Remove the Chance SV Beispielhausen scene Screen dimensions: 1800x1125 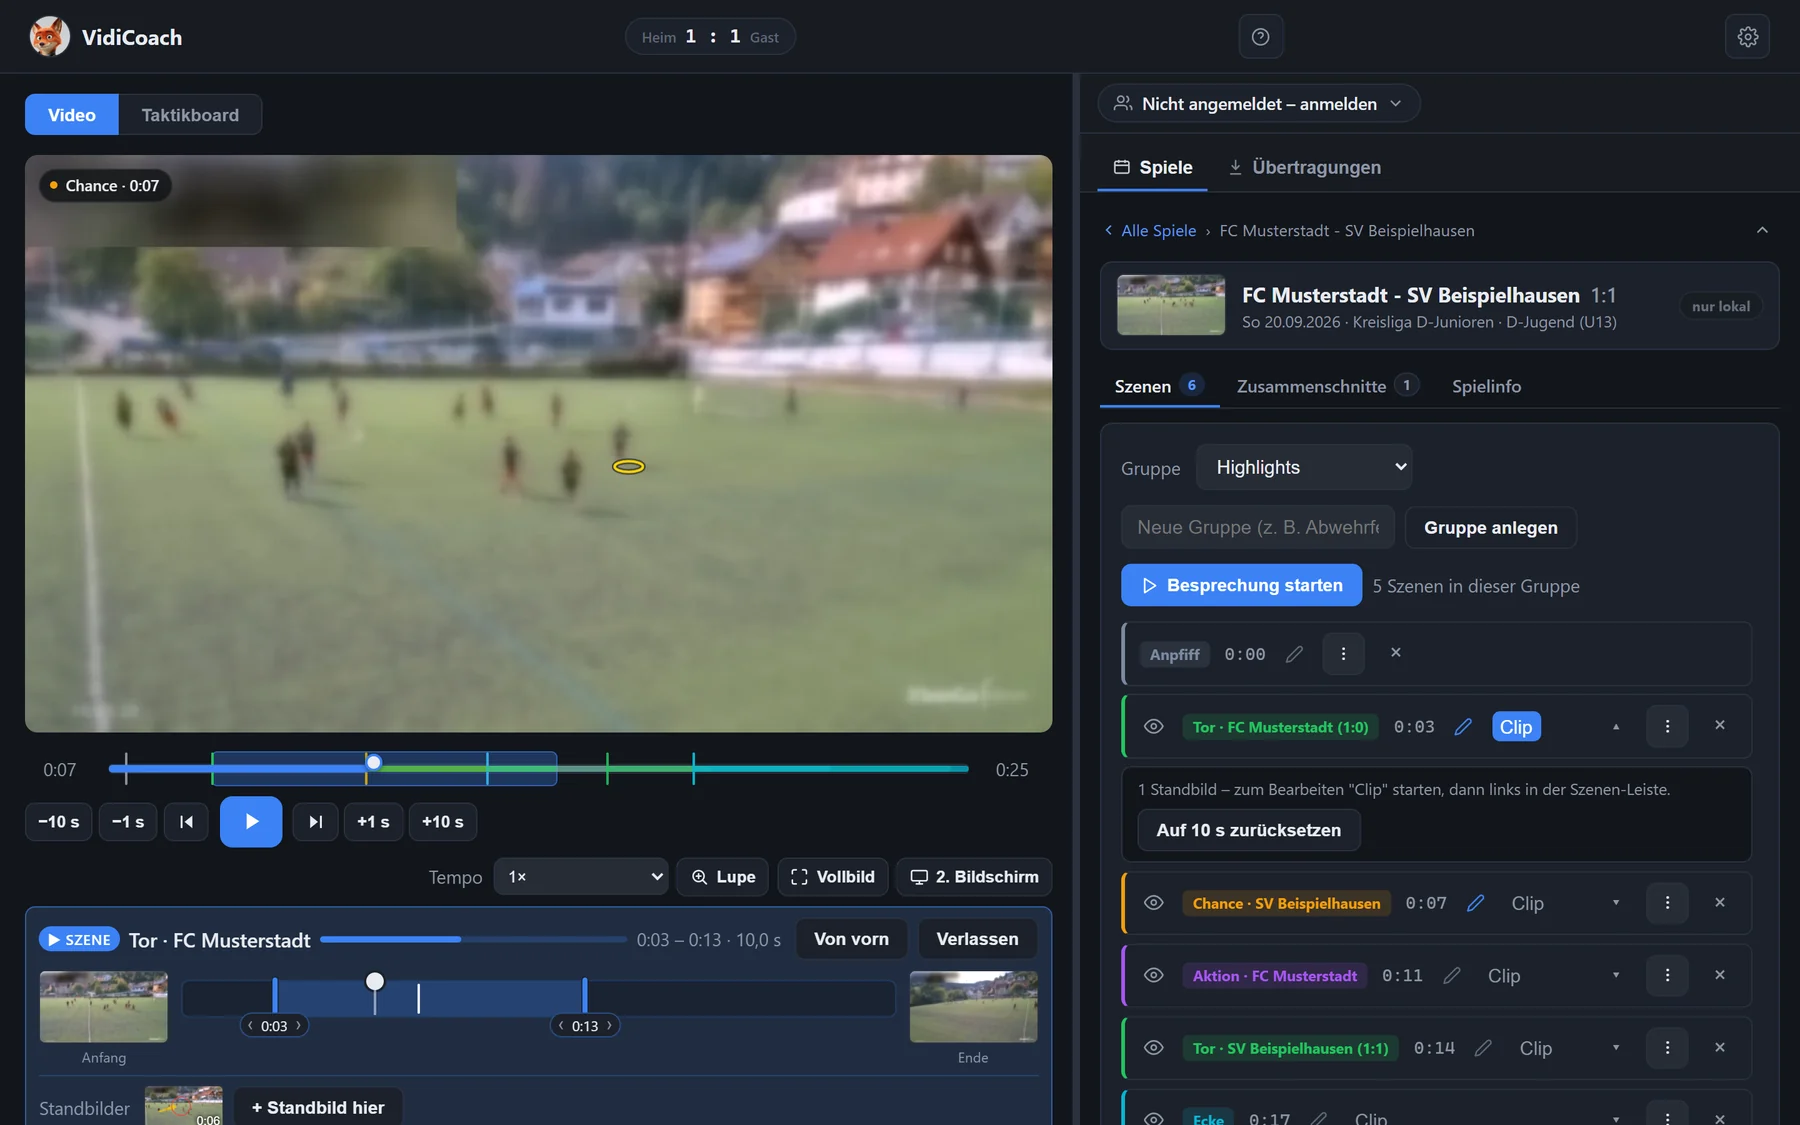tap(1719, 903)
